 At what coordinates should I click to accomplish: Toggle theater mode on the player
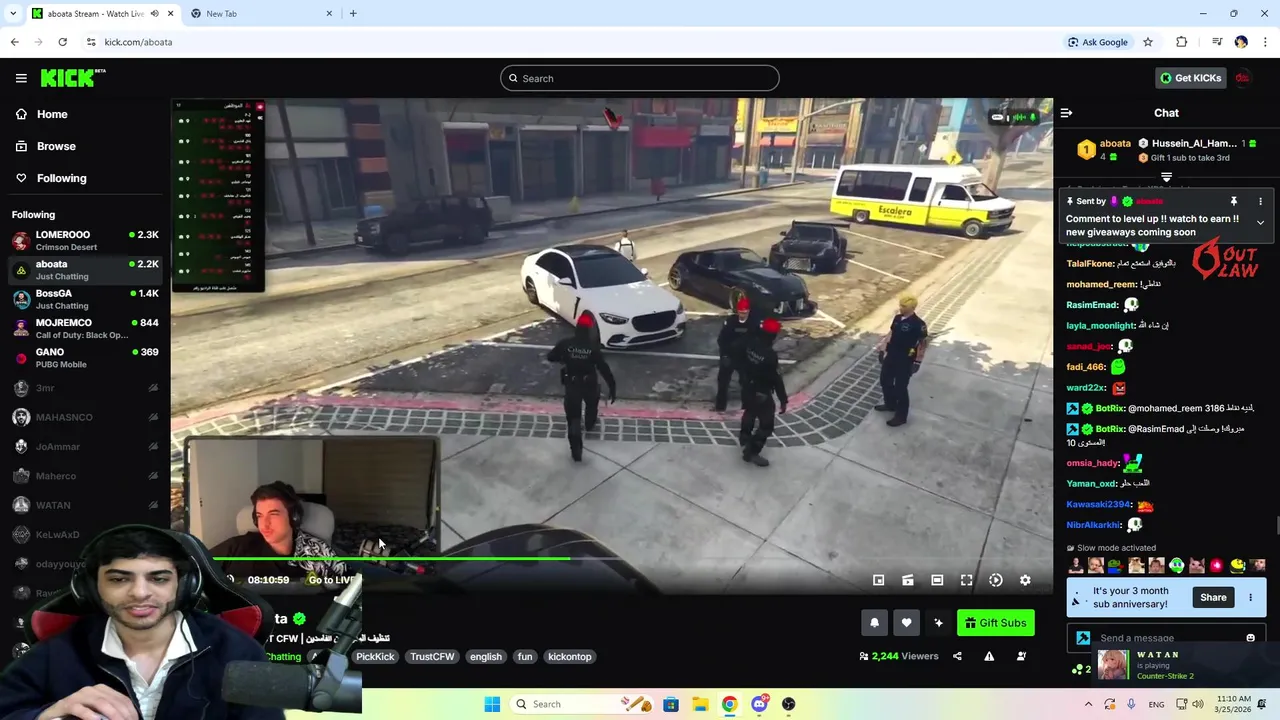[x=937, y=580]
